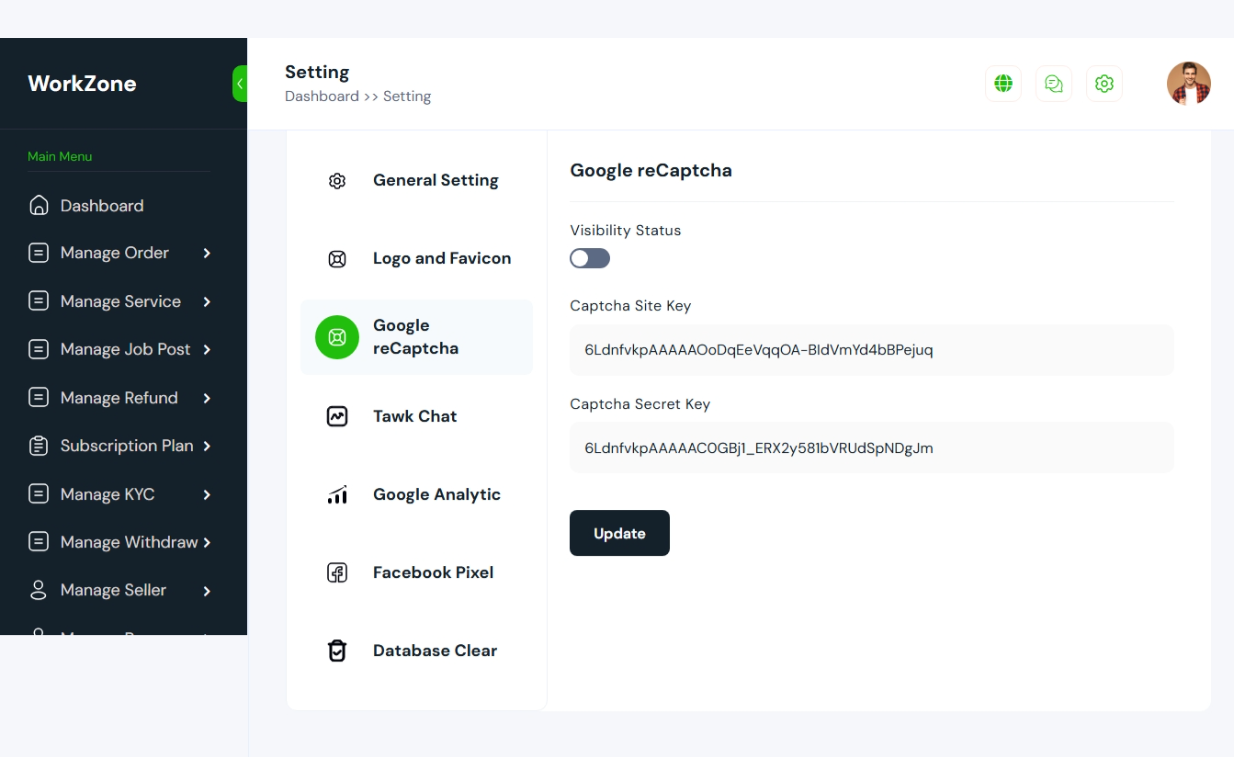Image resolution: width=1234 pixels, height=757 pixels.
Task: Click the Google Analytic bar chart icon
Action: tap(337, 494)
